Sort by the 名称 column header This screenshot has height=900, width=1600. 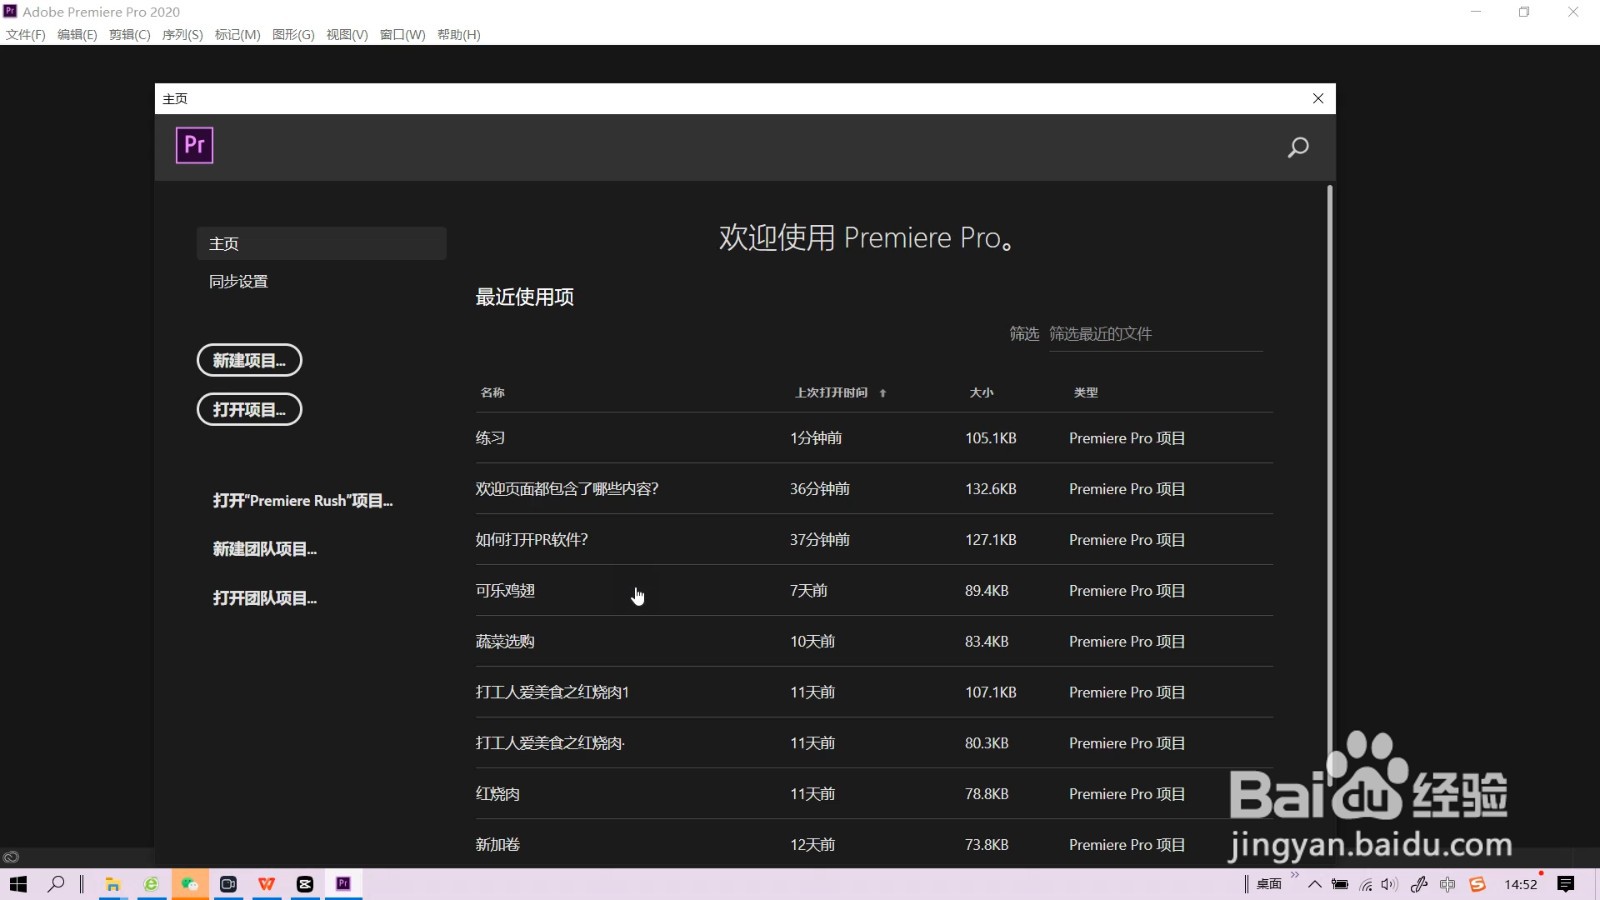coord(493,393)
